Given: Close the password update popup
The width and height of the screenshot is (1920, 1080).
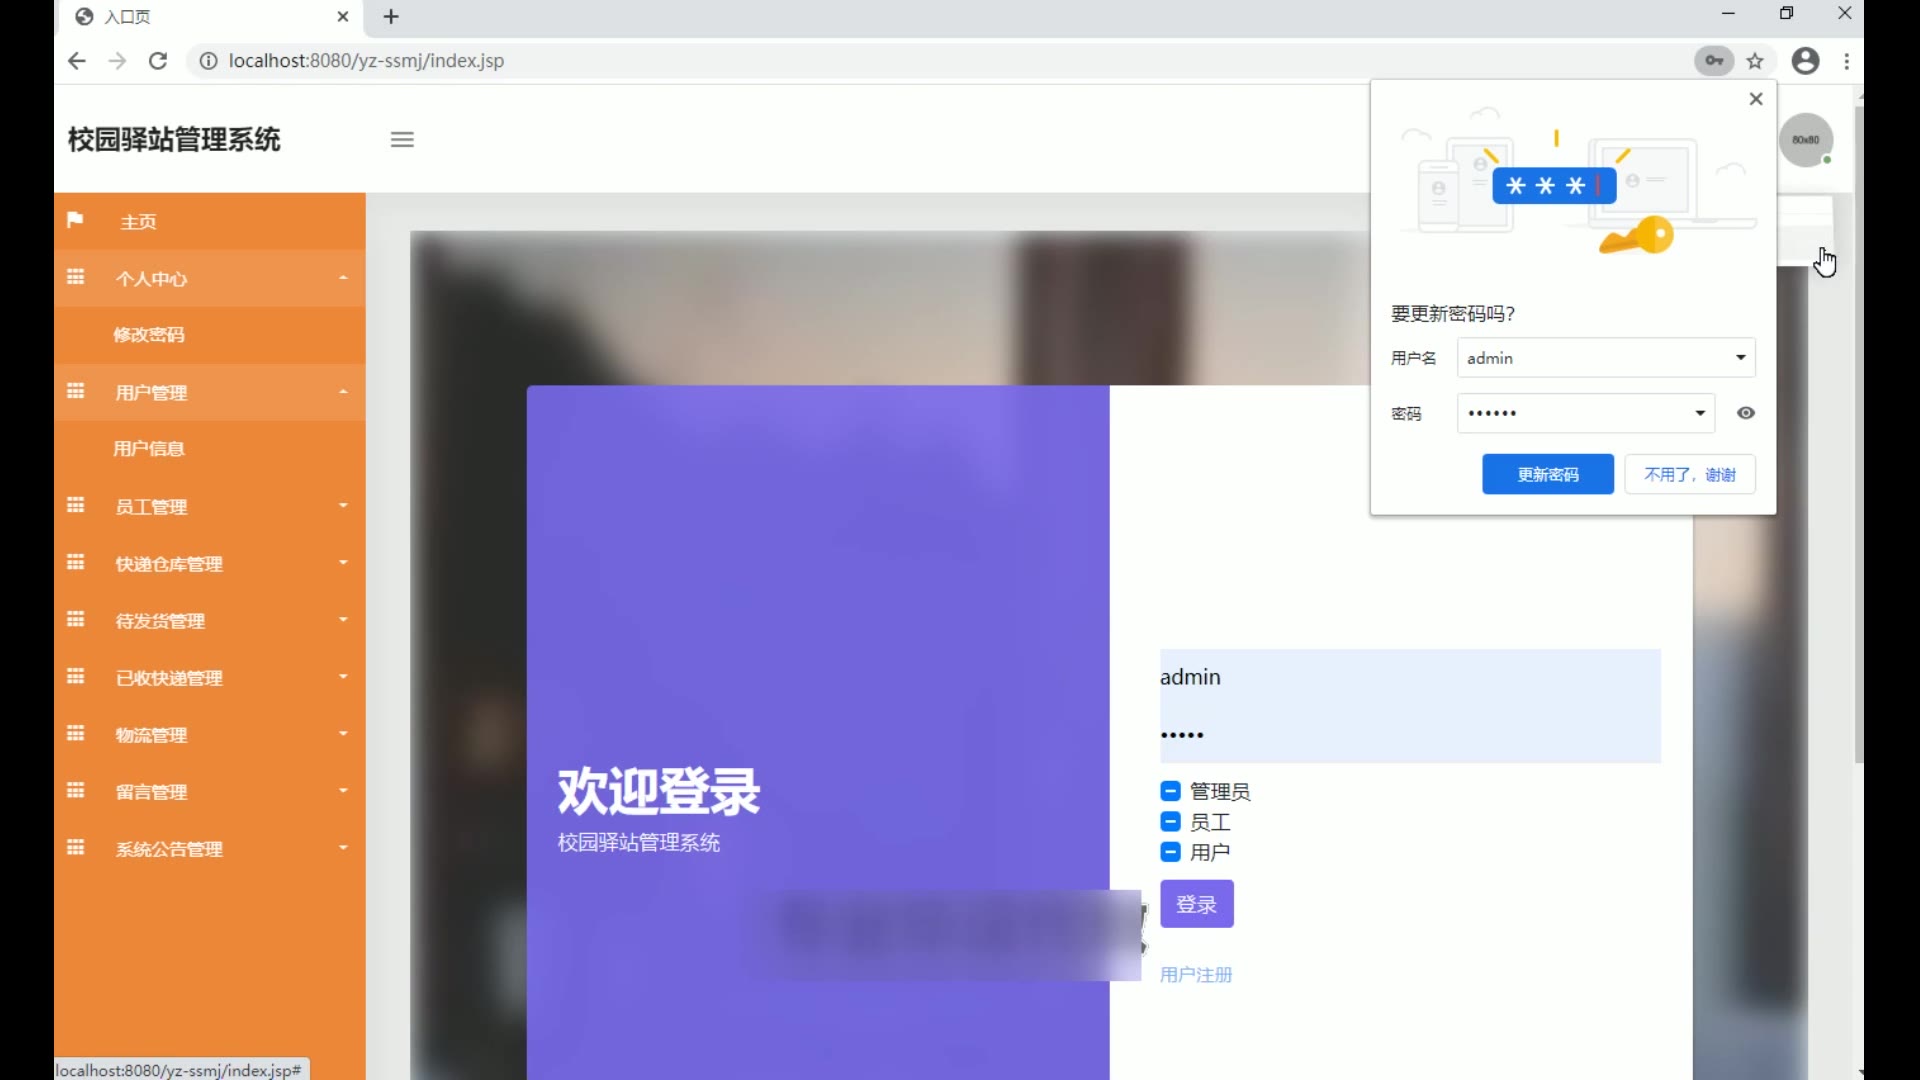Looking at the screenshot, I should (x=1756, y=99).
